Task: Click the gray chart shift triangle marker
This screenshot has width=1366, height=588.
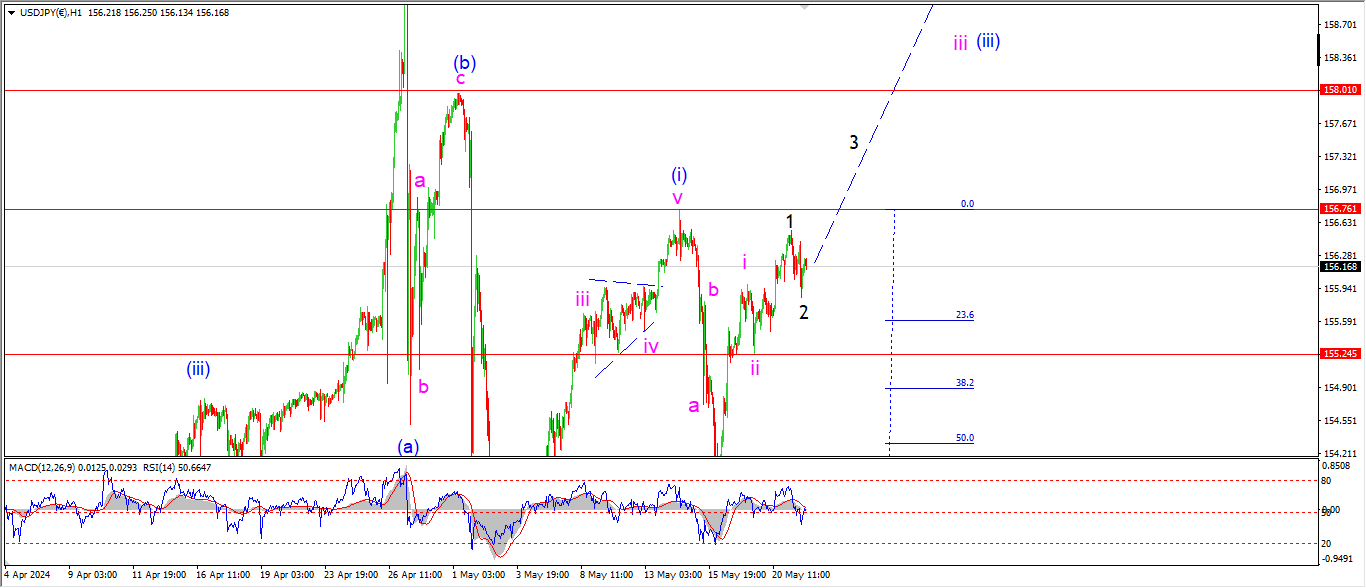Action: (x=804, y=7)
